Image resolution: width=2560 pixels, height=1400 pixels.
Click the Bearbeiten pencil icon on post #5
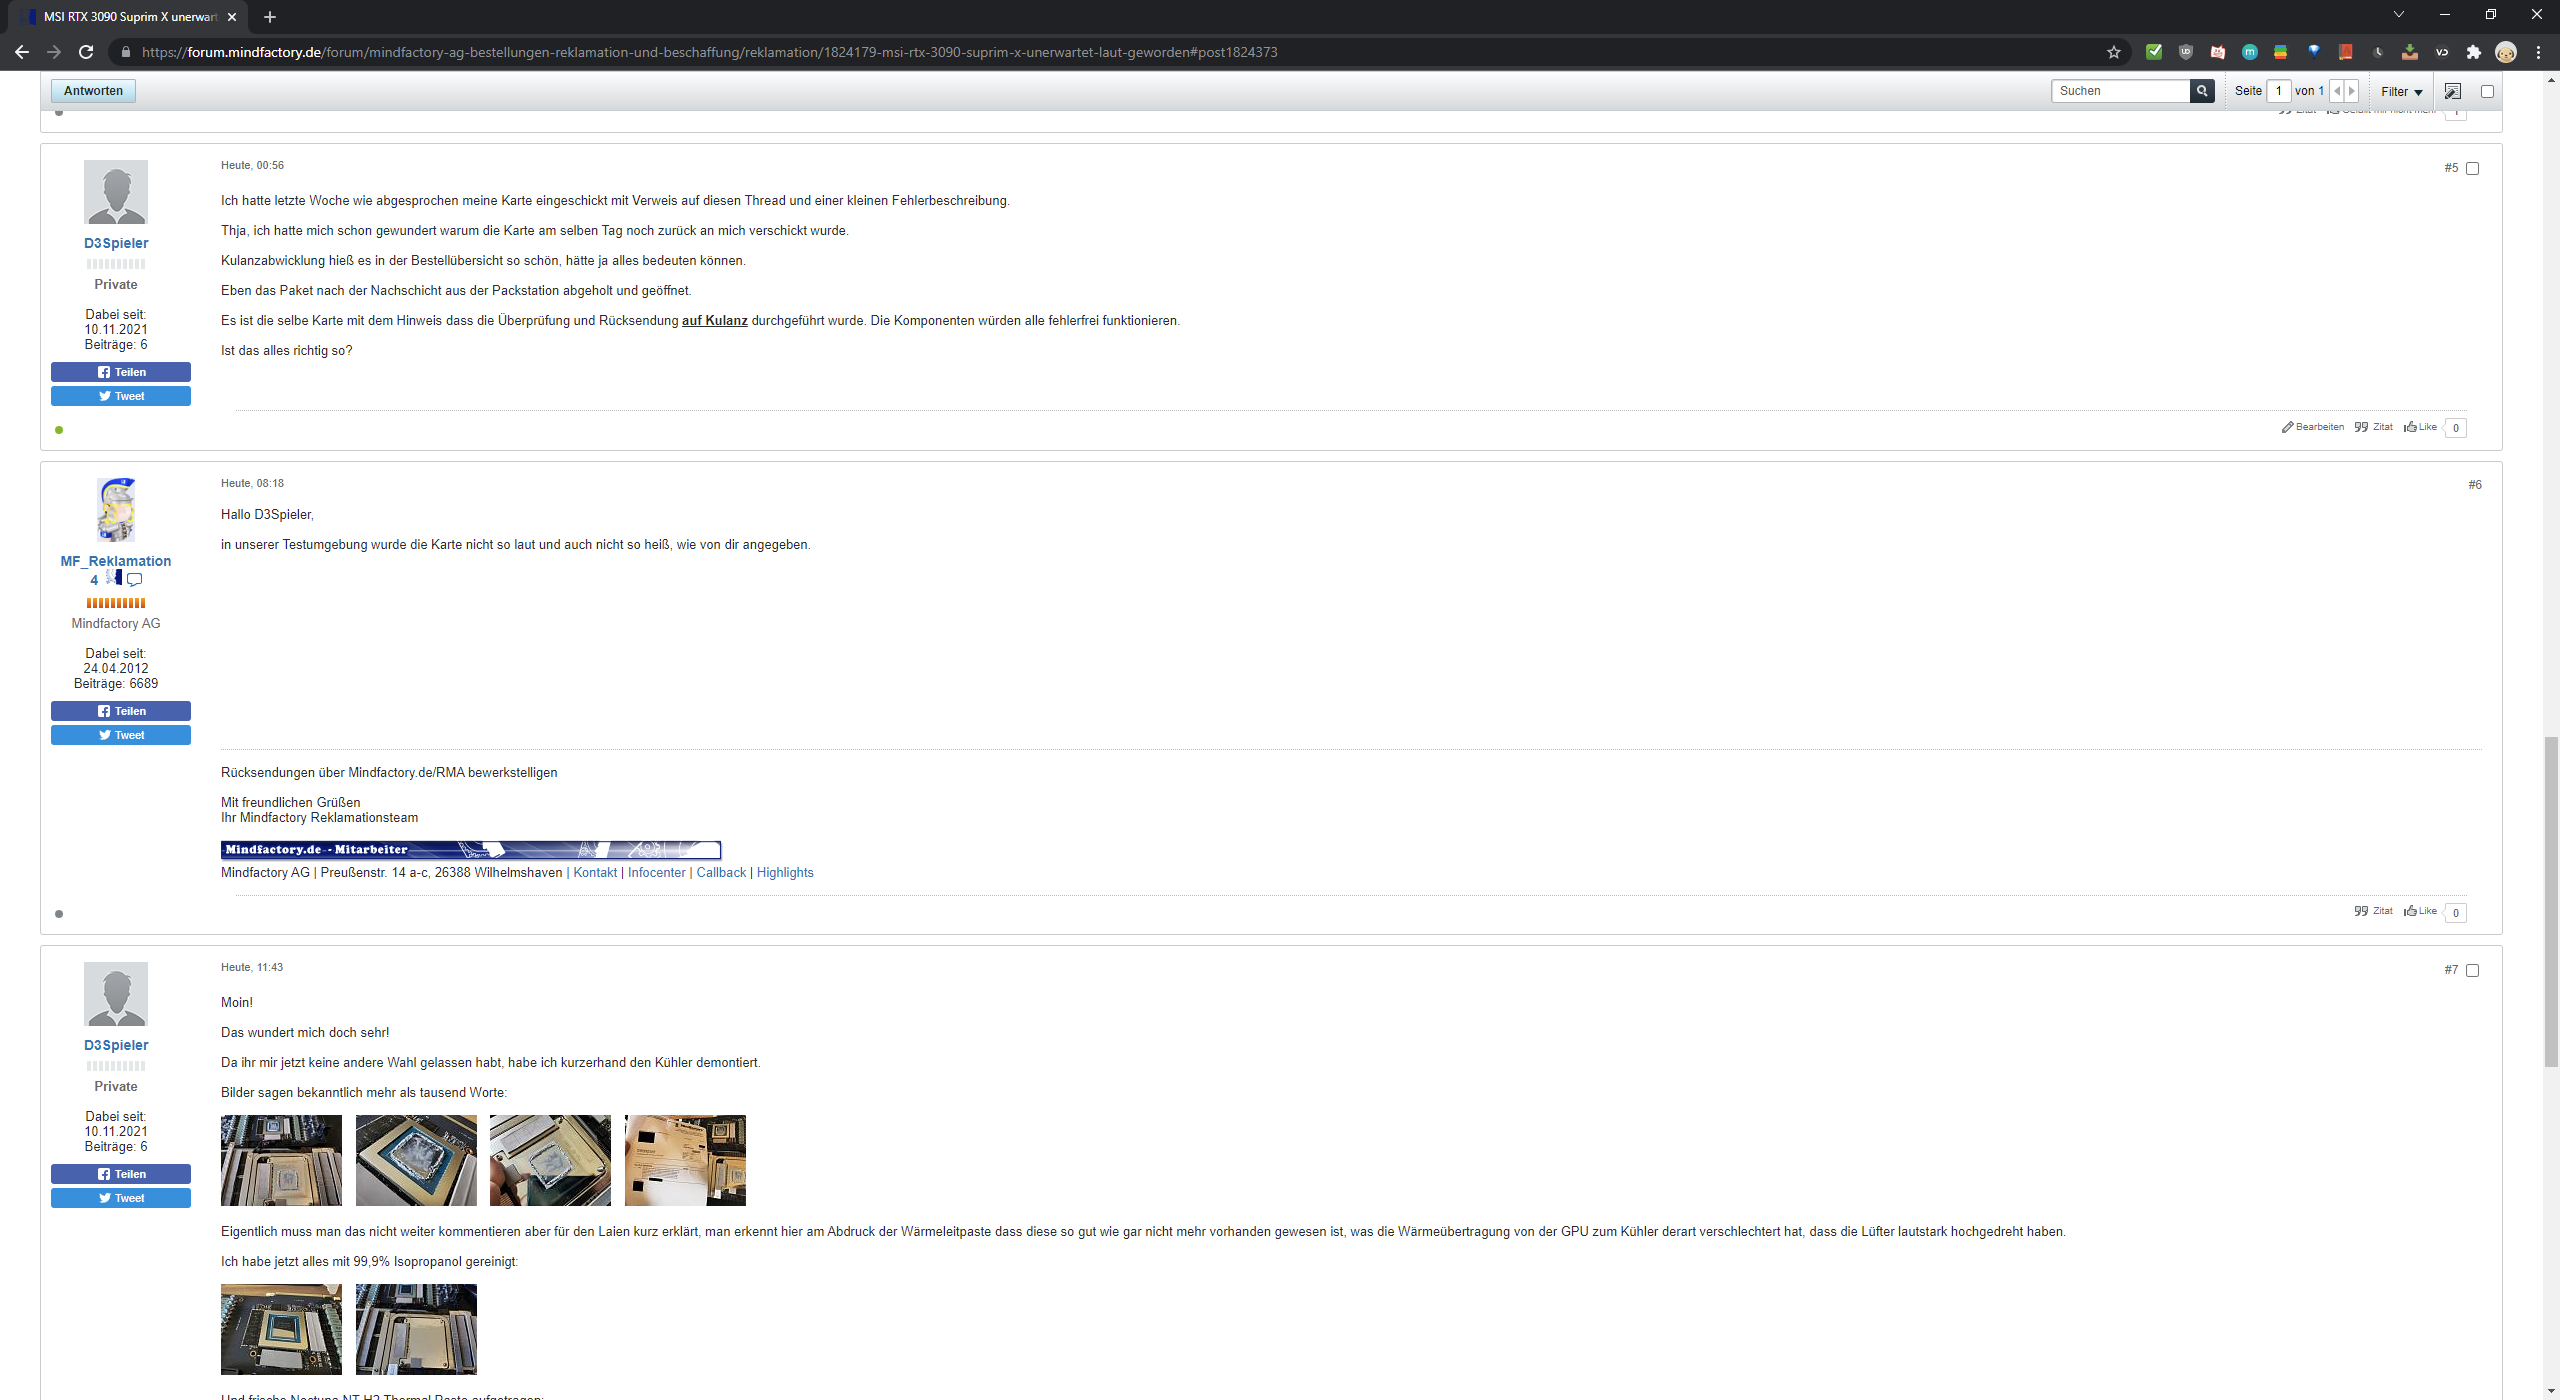[2287, 427]
